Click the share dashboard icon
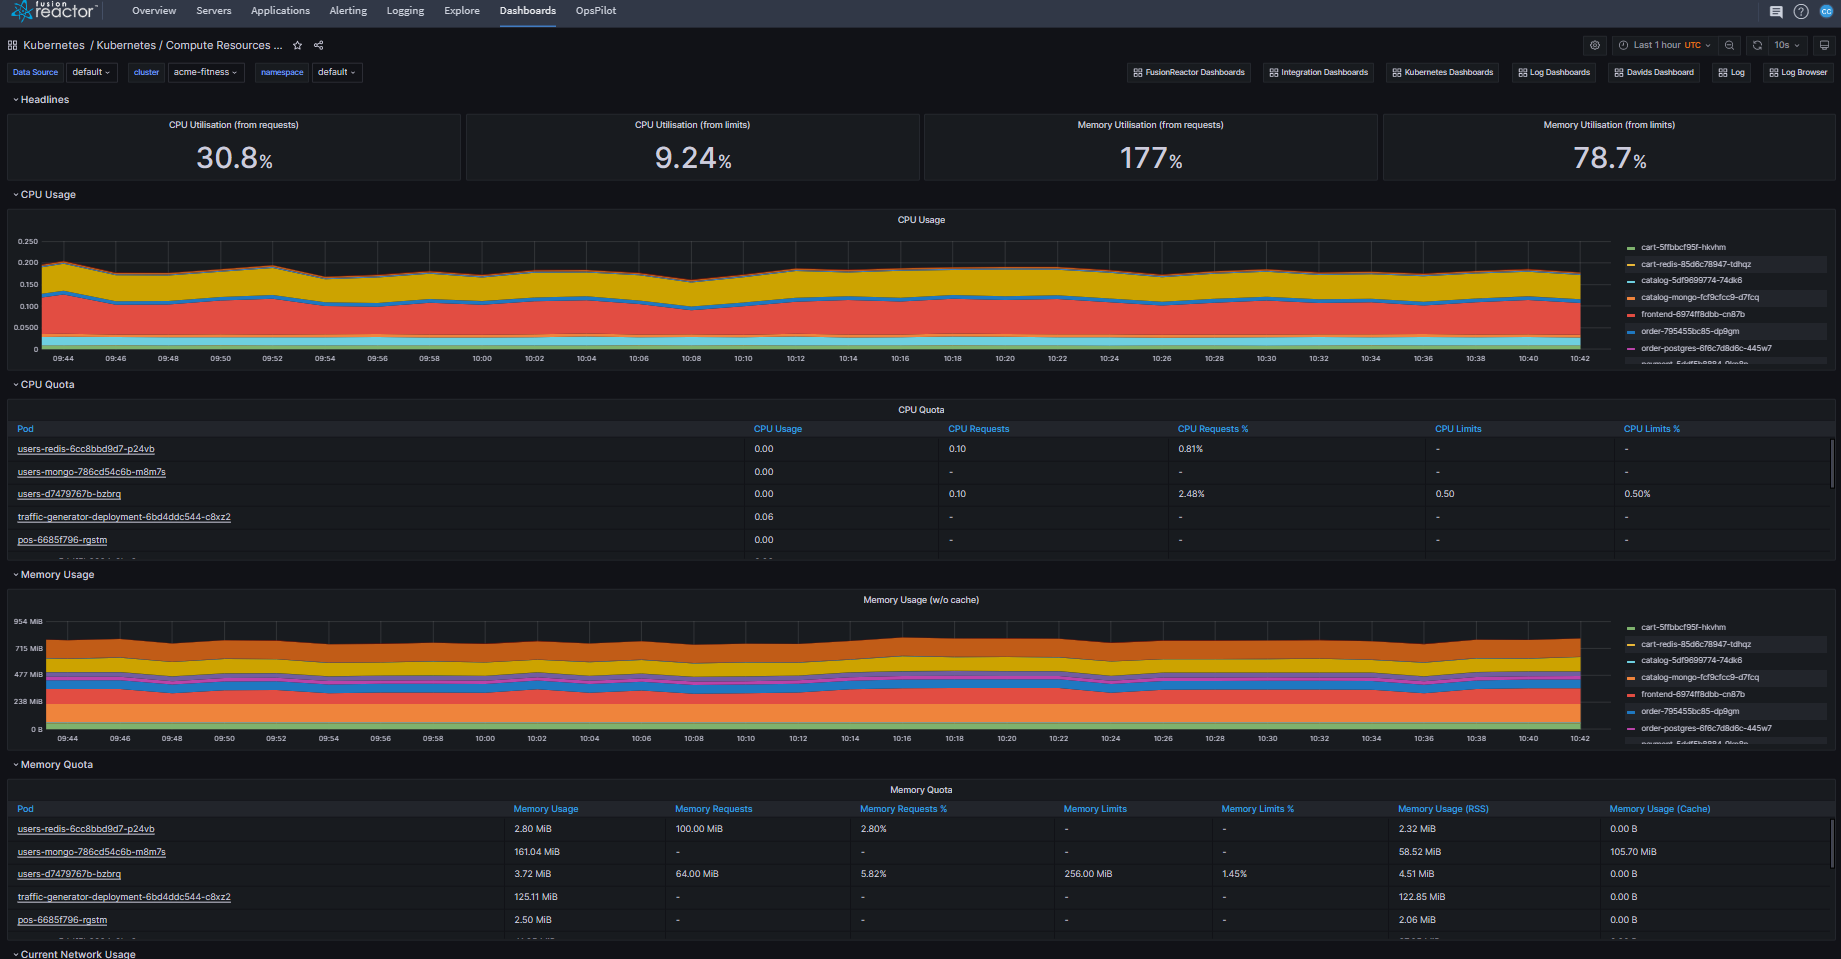Viewport: 1841px width, 959px height. 319,45
